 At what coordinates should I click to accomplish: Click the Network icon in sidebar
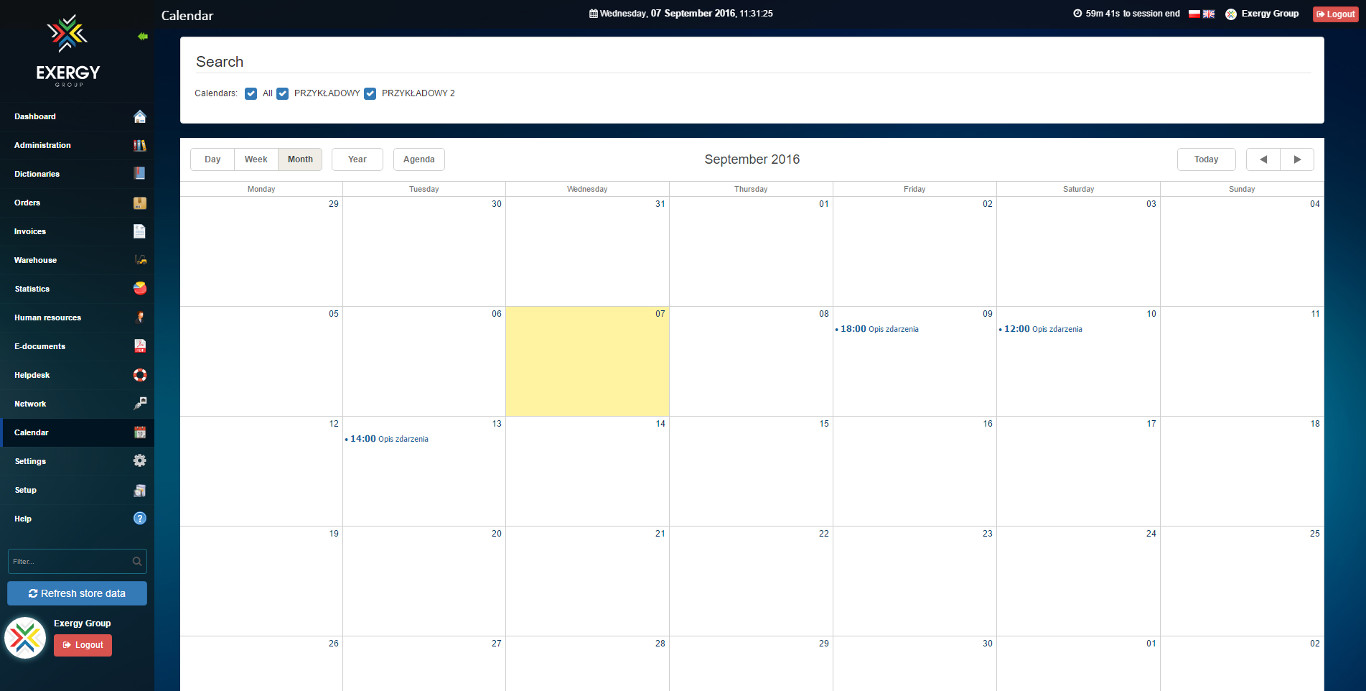[x=140, y=404]
